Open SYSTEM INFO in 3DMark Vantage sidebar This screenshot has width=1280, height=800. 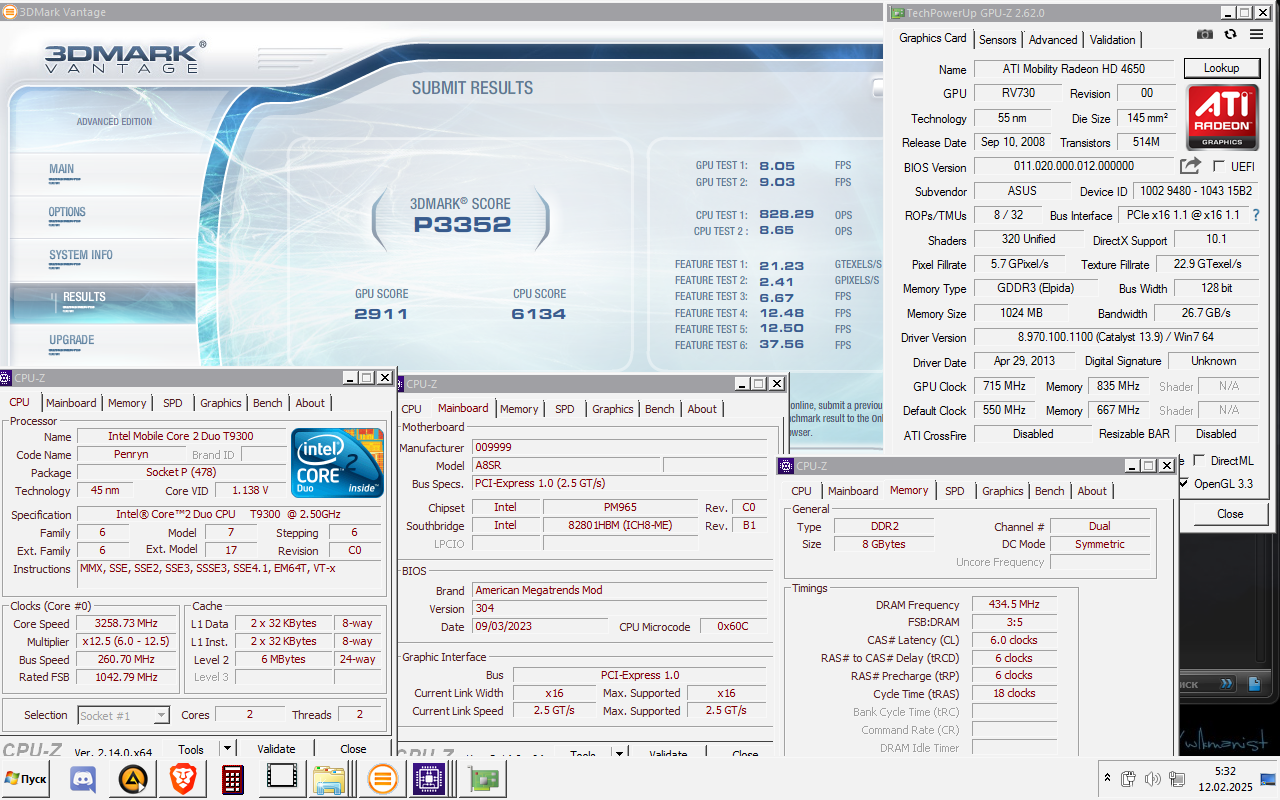[81, 255]
